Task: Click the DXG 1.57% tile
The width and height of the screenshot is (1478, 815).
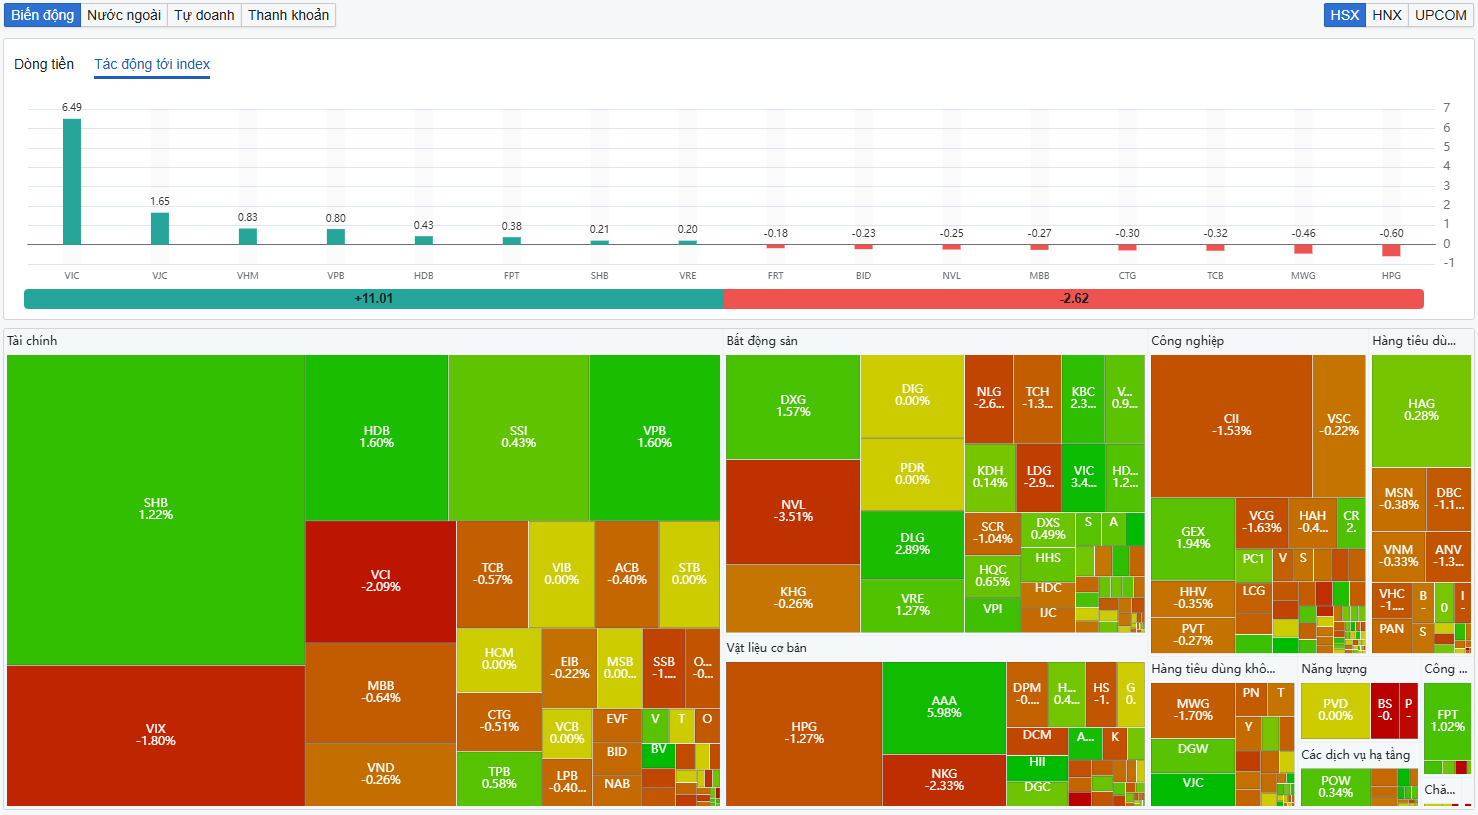Action: [793, 406]
